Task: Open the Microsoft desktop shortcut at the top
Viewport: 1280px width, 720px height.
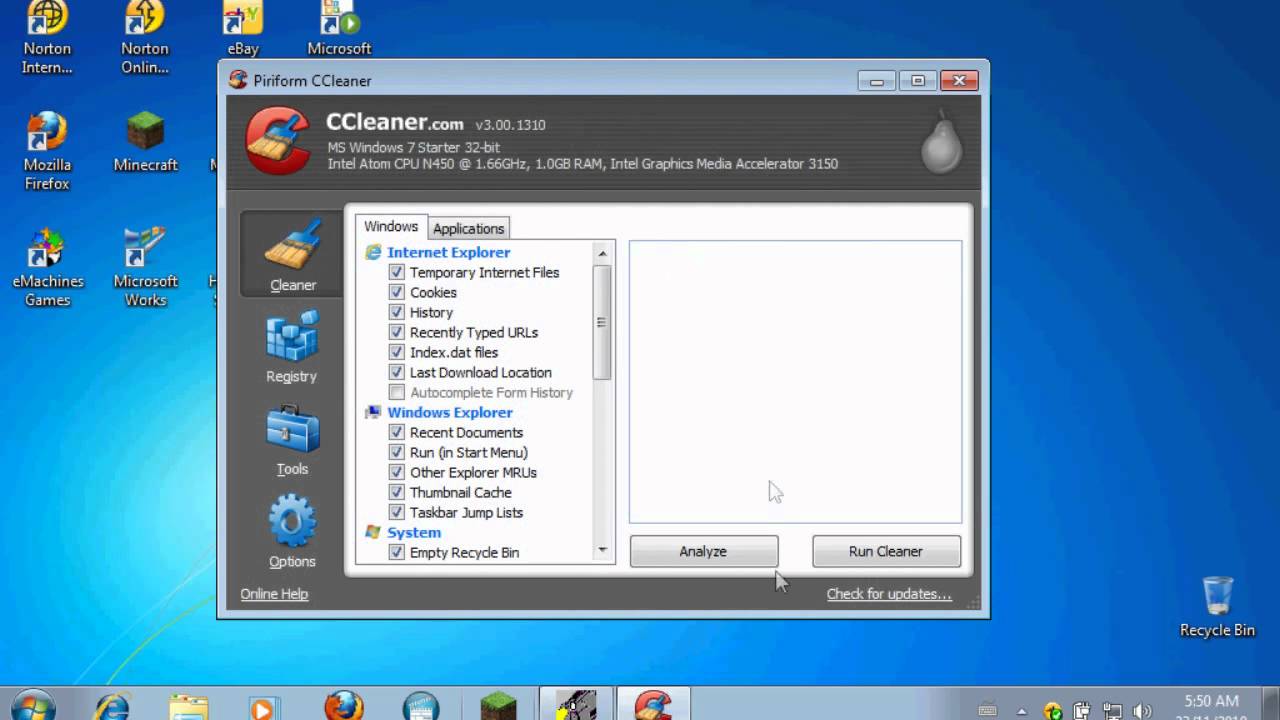Action: pos(339,29)
